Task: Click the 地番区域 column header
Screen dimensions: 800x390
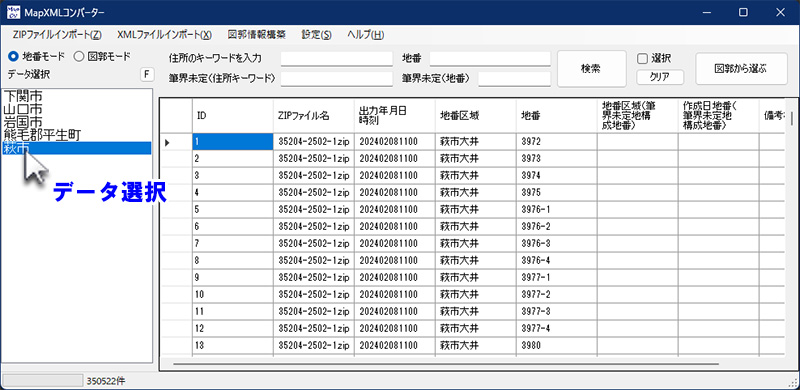Action: 476,115
